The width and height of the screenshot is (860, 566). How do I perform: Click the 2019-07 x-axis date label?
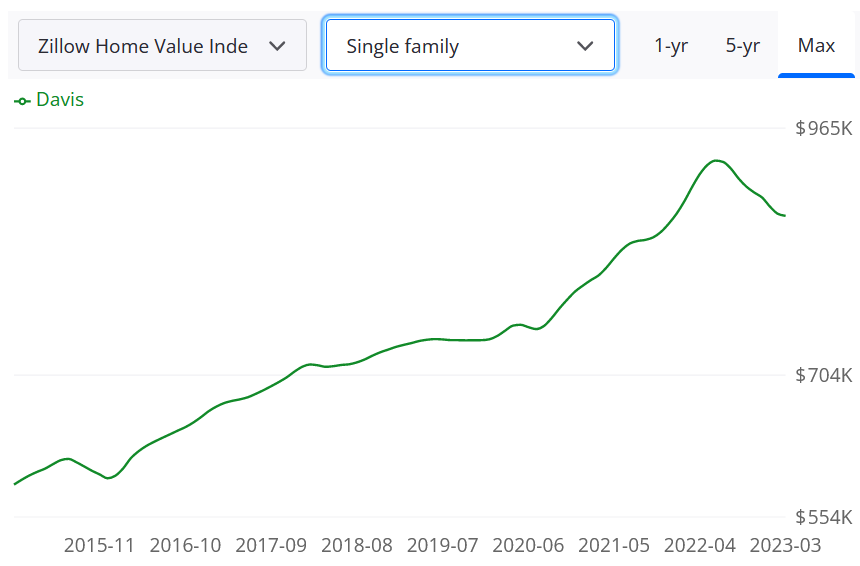[x=443, y=546]
